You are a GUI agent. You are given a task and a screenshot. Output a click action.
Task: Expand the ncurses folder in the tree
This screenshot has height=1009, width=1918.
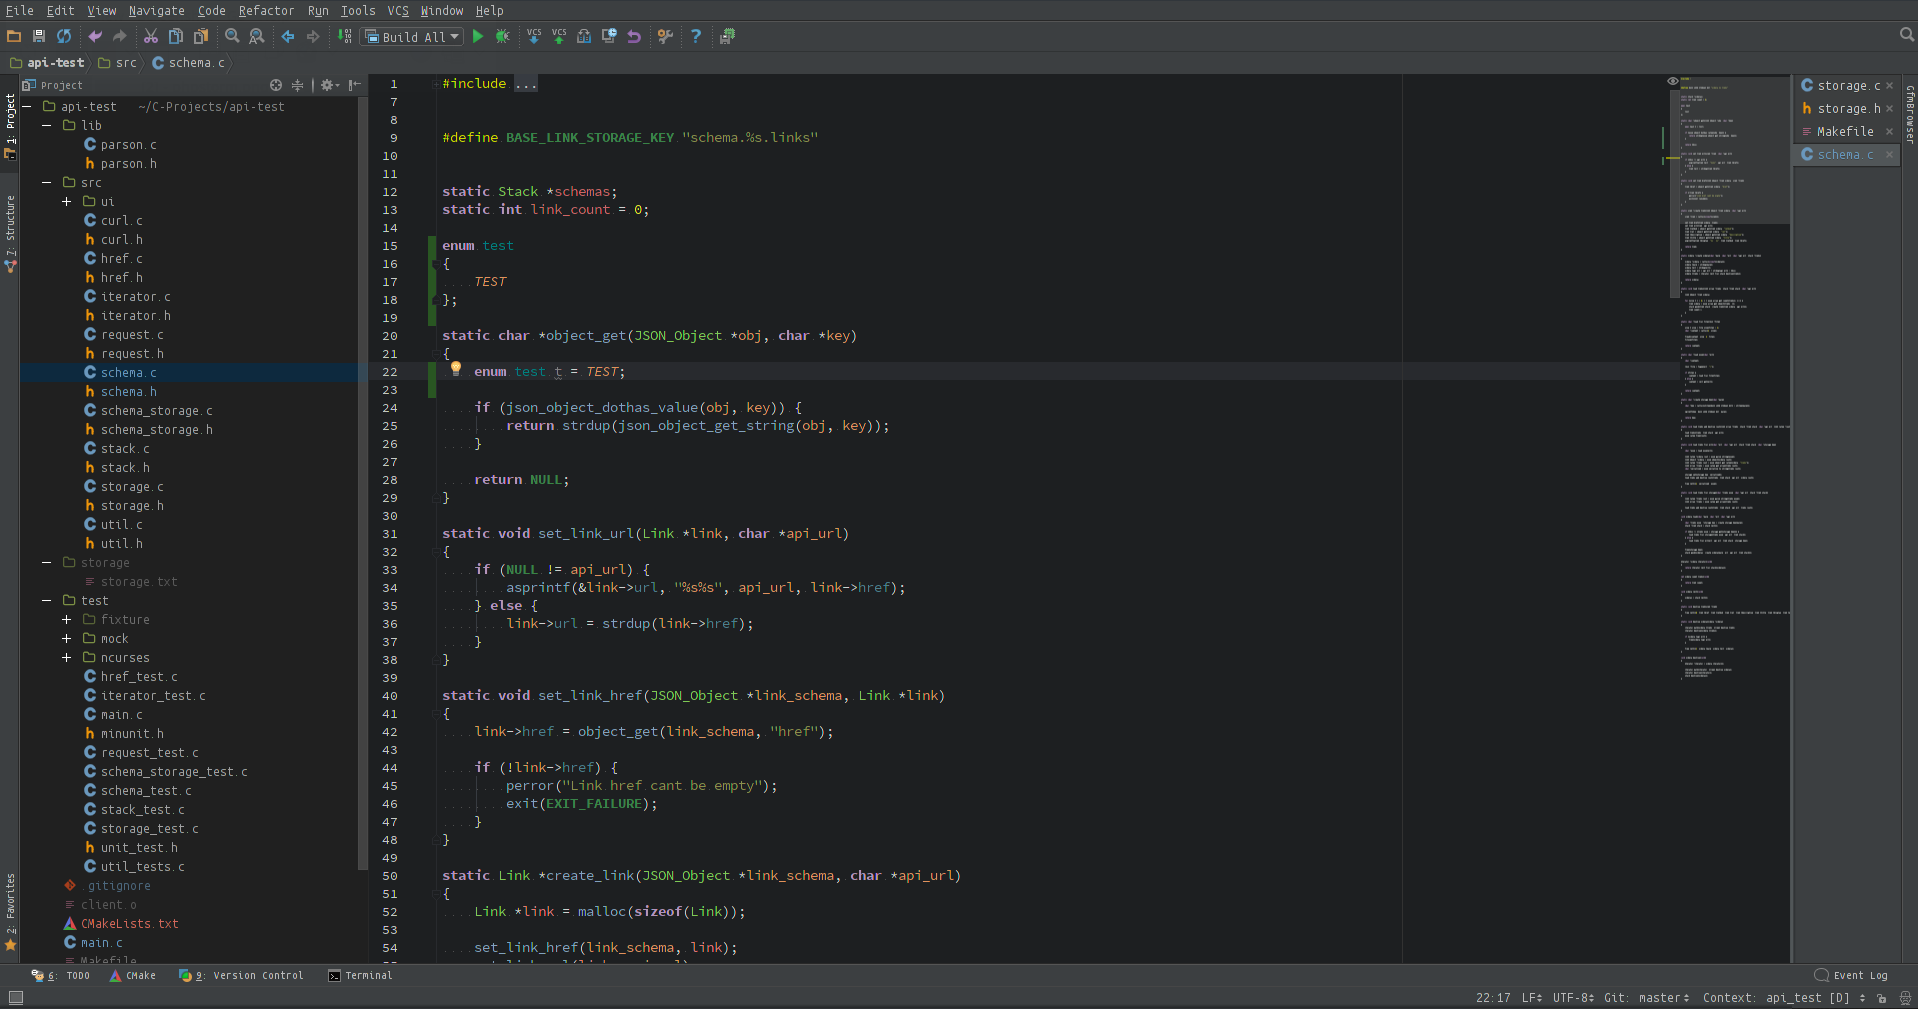[x=67, y=658]
